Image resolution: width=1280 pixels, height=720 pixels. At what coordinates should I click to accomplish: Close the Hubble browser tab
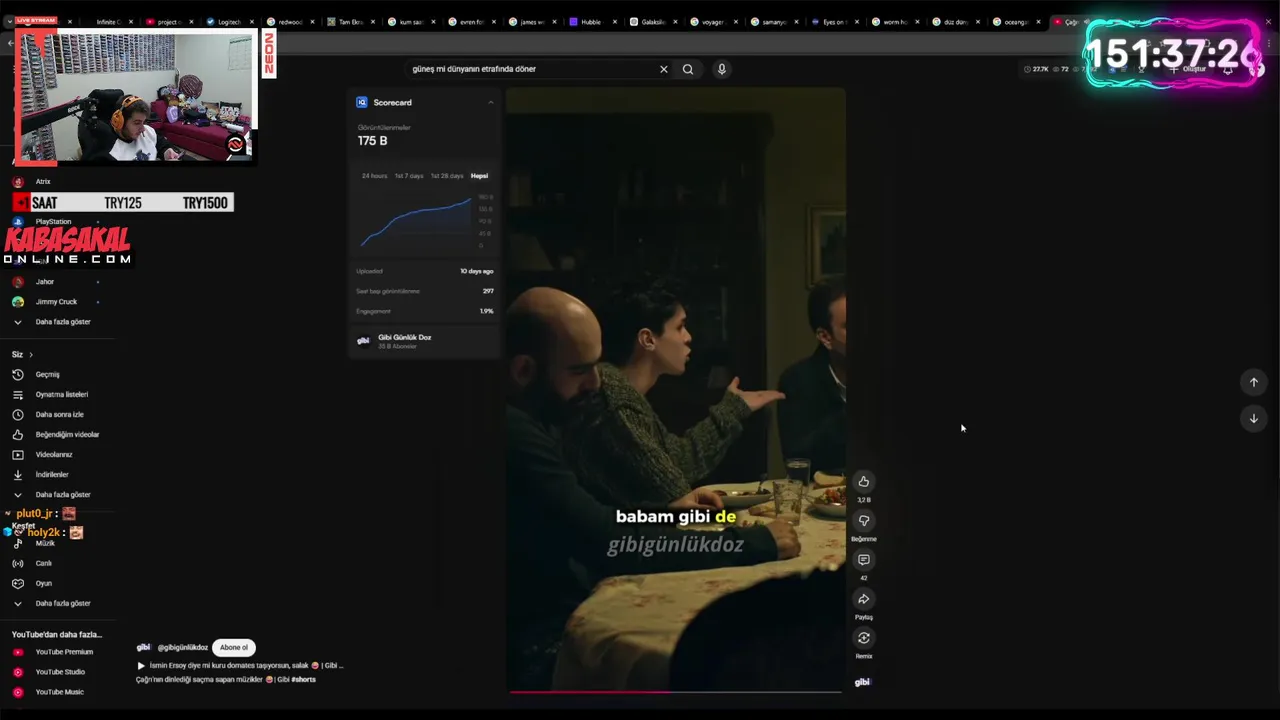(615, 22)
